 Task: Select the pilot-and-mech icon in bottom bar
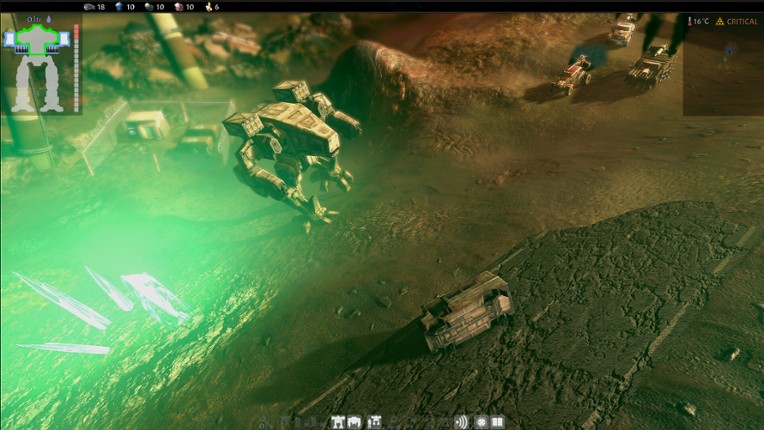click(x=376, y=422)
